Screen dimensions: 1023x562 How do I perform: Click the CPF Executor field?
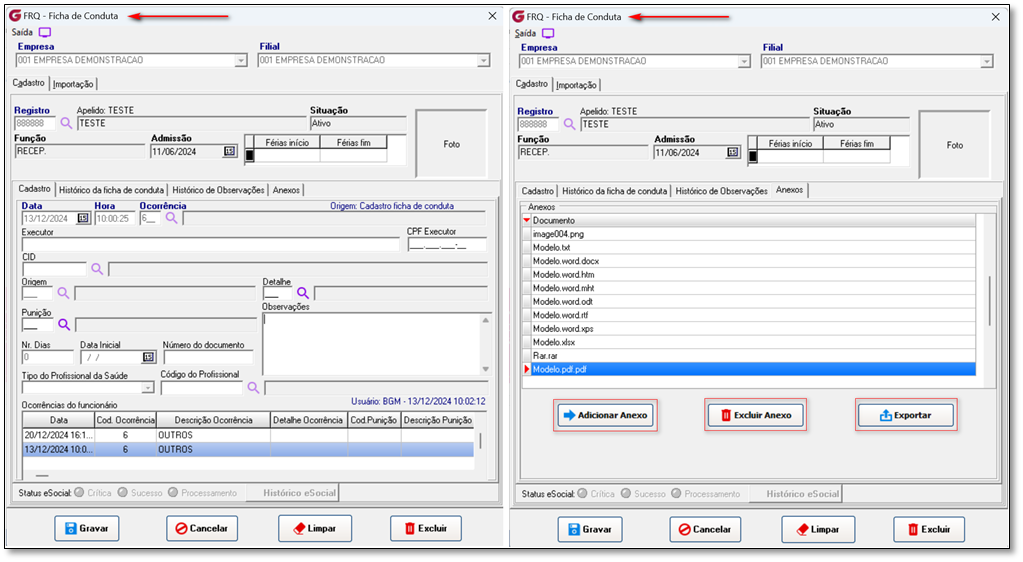[x=447, y=245]
